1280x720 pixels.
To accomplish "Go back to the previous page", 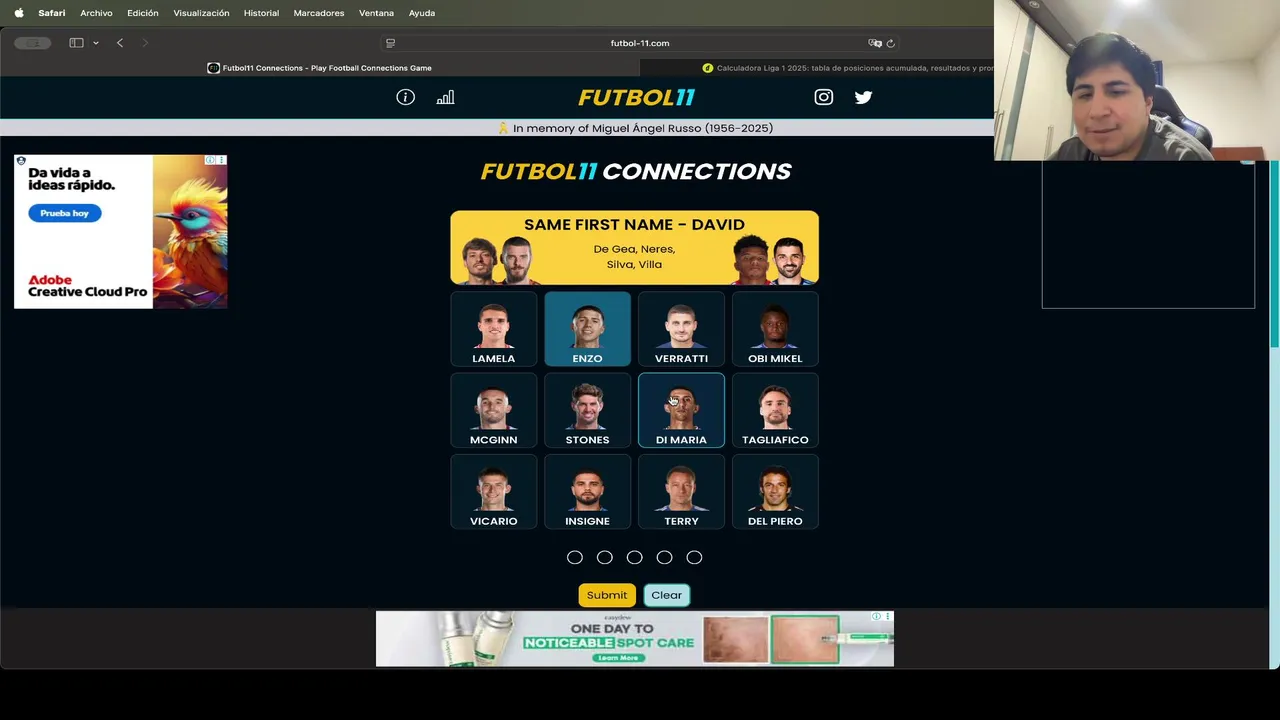I will coord(120,43).
